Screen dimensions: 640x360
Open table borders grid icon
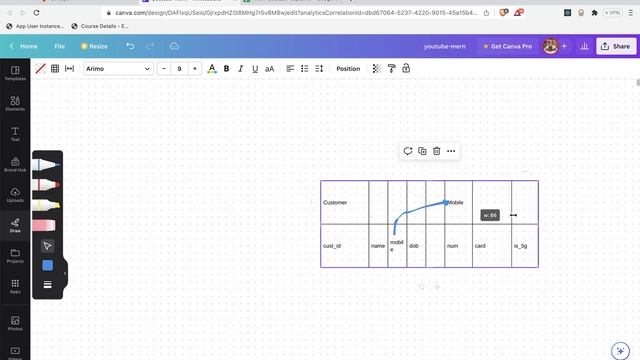coord(55,69)
